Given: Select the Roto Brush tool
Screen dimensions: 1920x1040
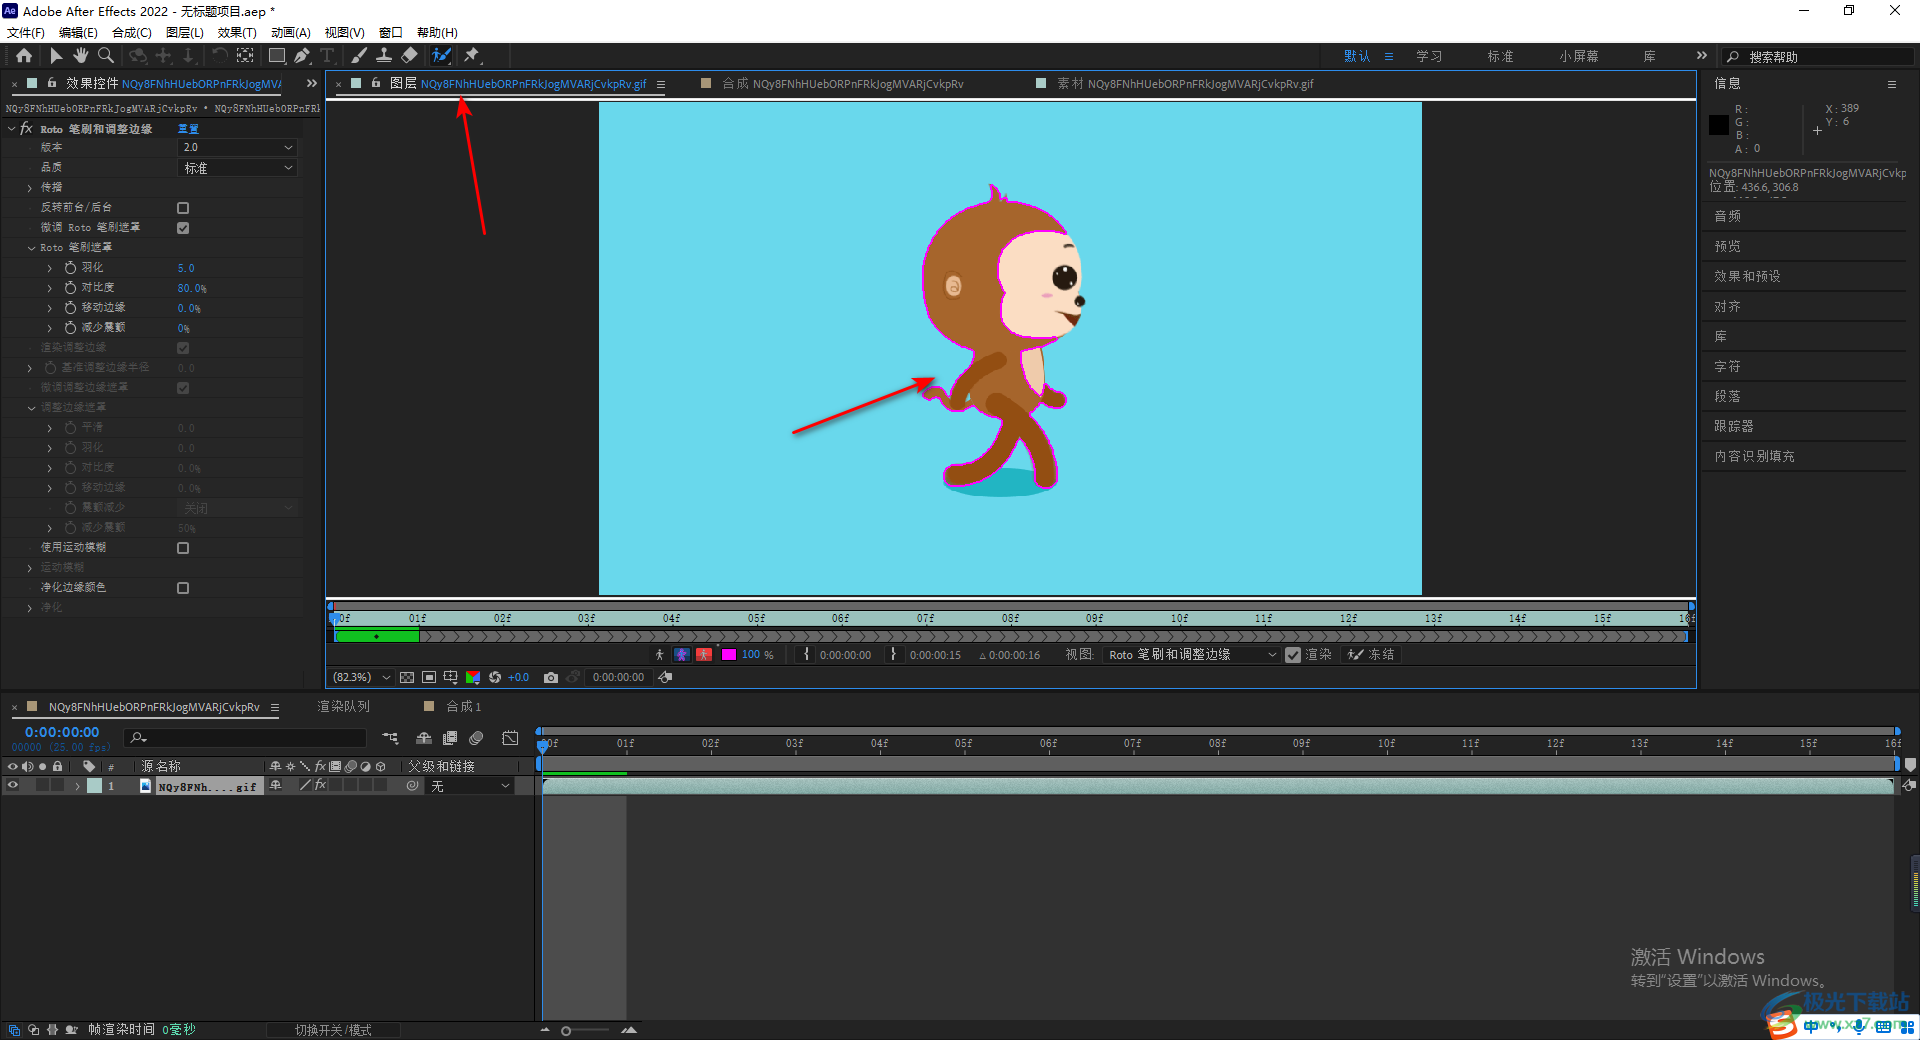Looking at the screenshot, I should point(441,56).
